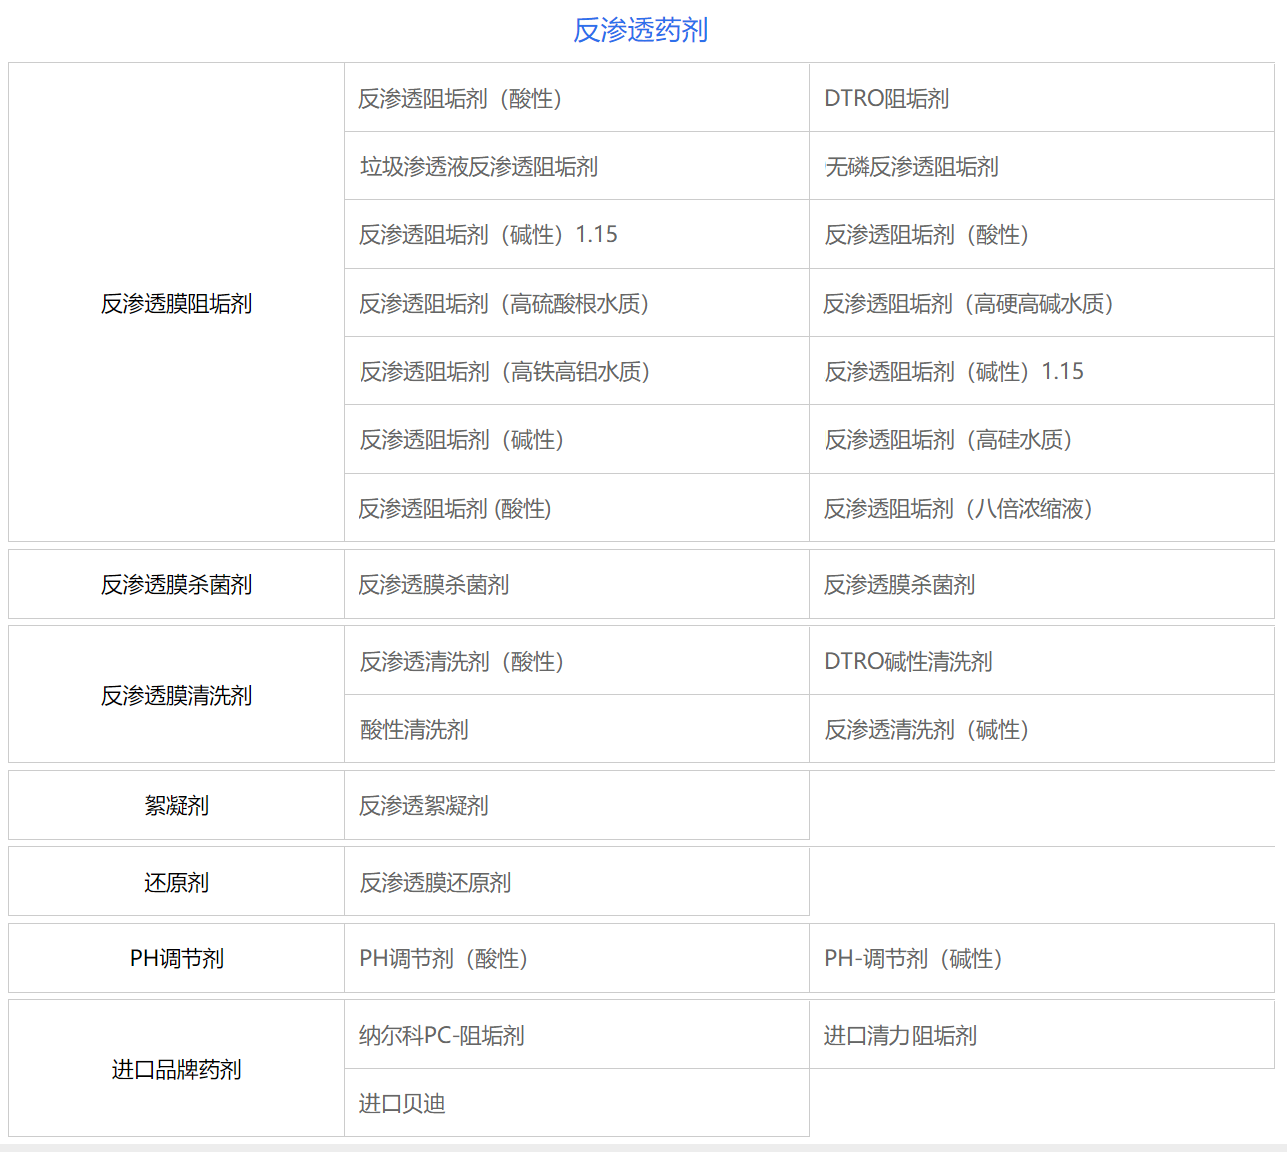Viewport: 1287px width, 1152px height.
Task: Open 反渗透阻垢剂（碱性）1.15 link
Action: tap(488, 234)
